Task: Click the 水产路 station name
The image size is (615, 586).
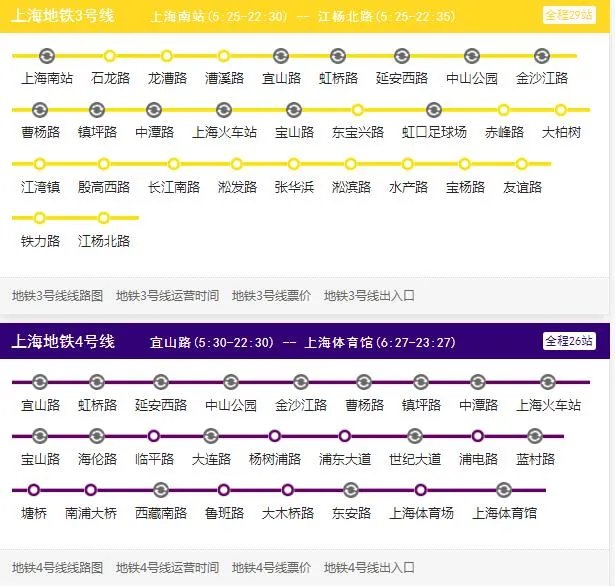Action: point(408,187)
